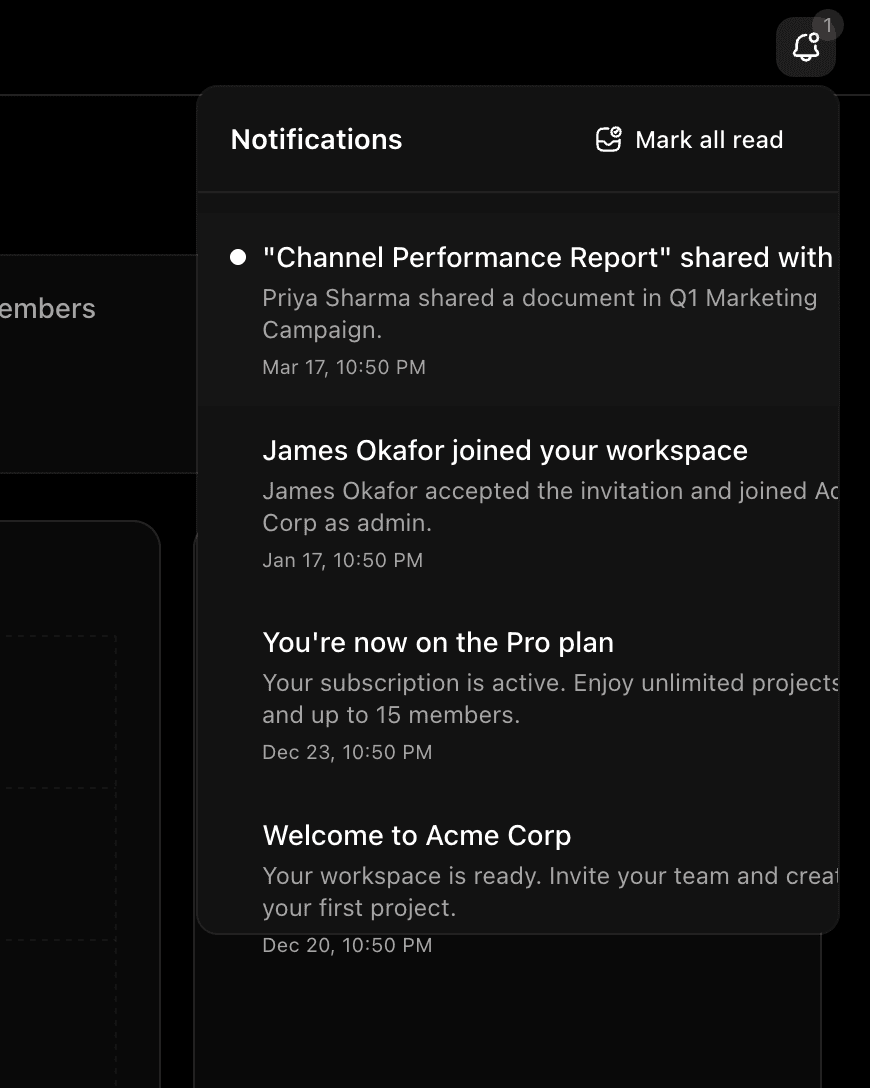The width and height of the screenshot is (870, 1088).
Task: Select the Members section label
Action: 47,309
